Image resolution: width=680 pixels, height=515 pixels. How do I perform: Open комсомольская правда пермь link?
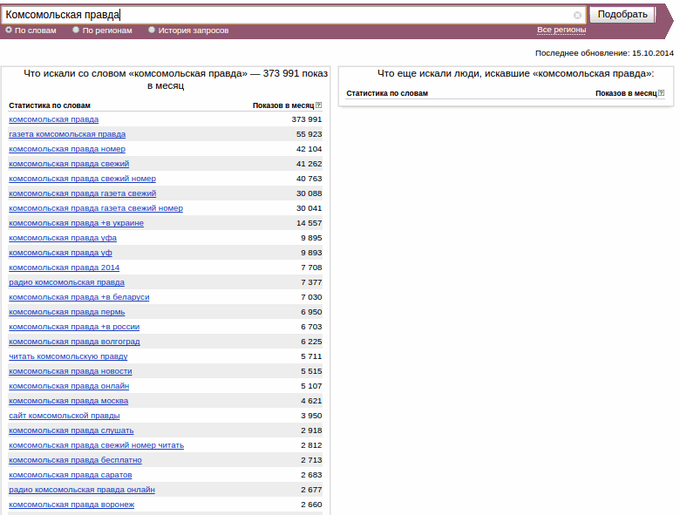67,312
